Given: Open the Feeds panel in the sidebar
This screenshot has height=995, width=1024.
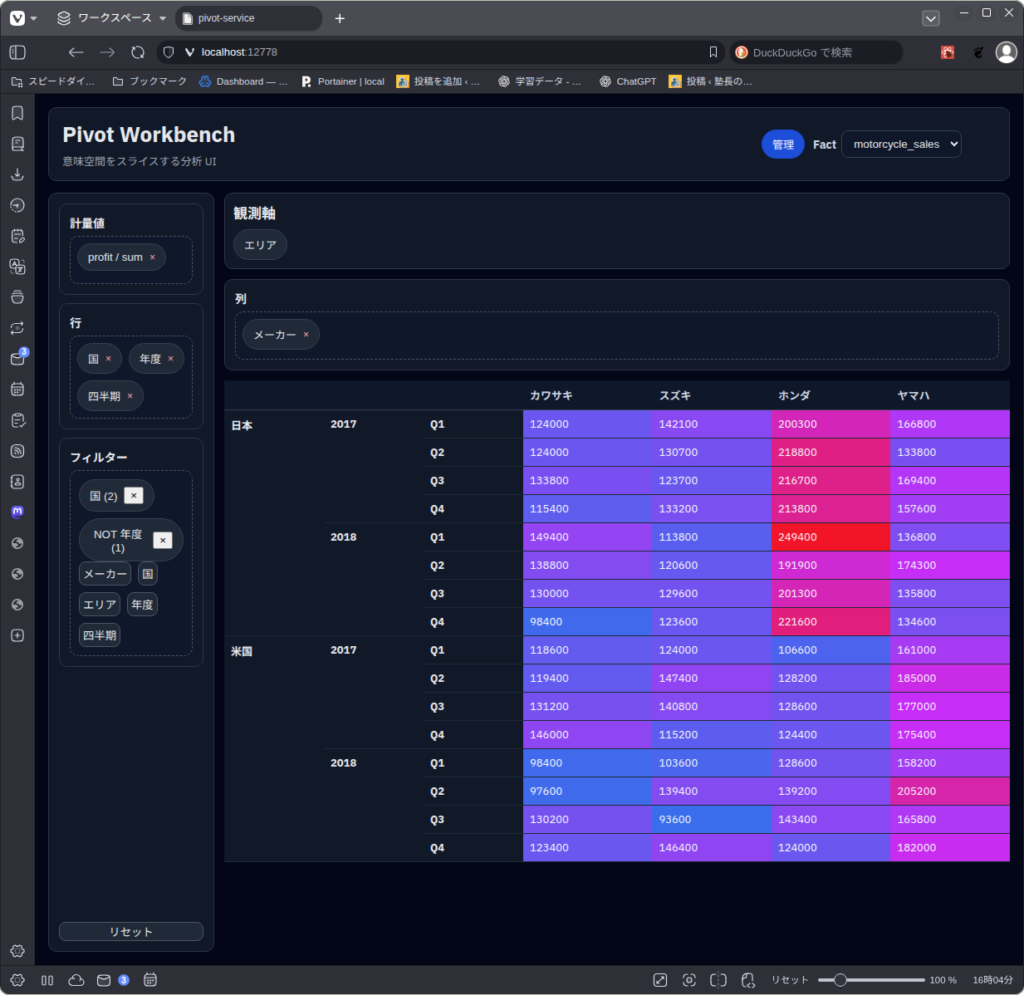Looking at the screenshot, I should click(17, 451).
